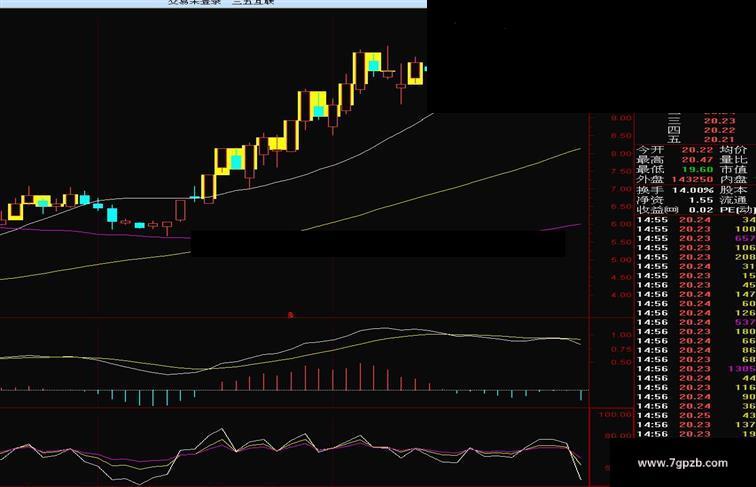
Task: Click the 今开 open price value 20.22
Action: click(697, 150)
